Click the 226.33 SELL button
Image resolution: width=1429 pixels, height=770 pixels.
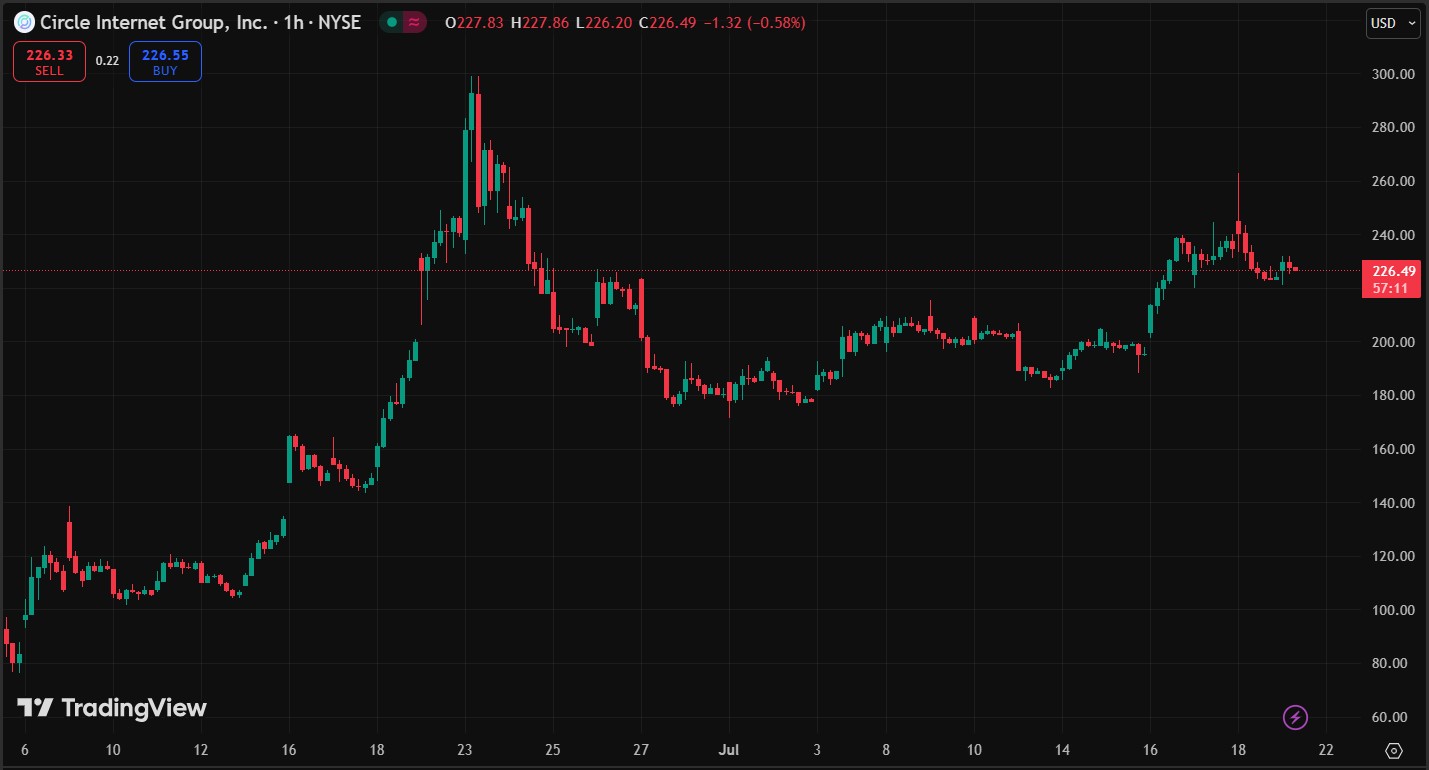click(x=49, y=62)
